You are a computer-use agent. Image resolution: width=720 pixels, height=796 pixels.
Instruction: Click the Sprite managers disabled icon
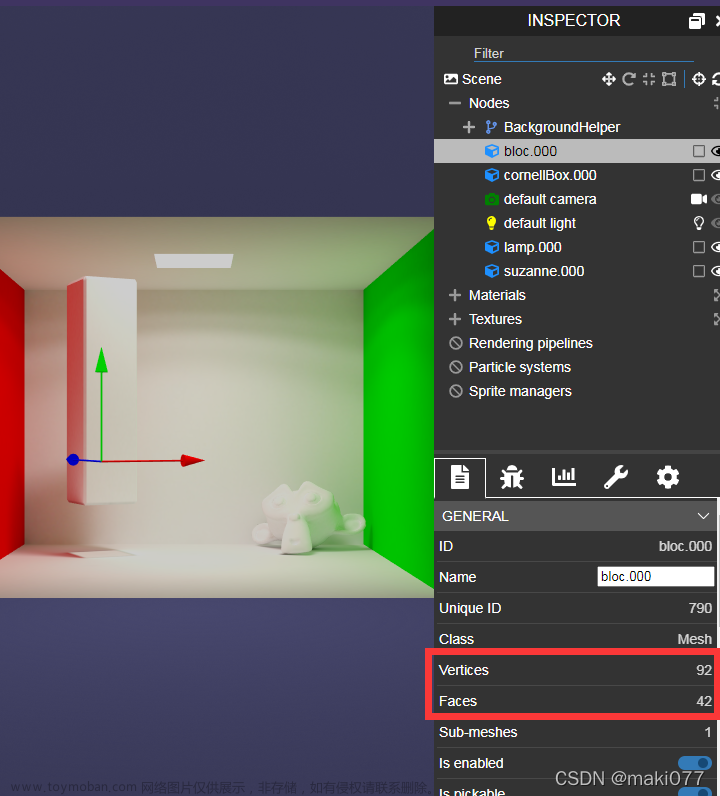point(456,391)
